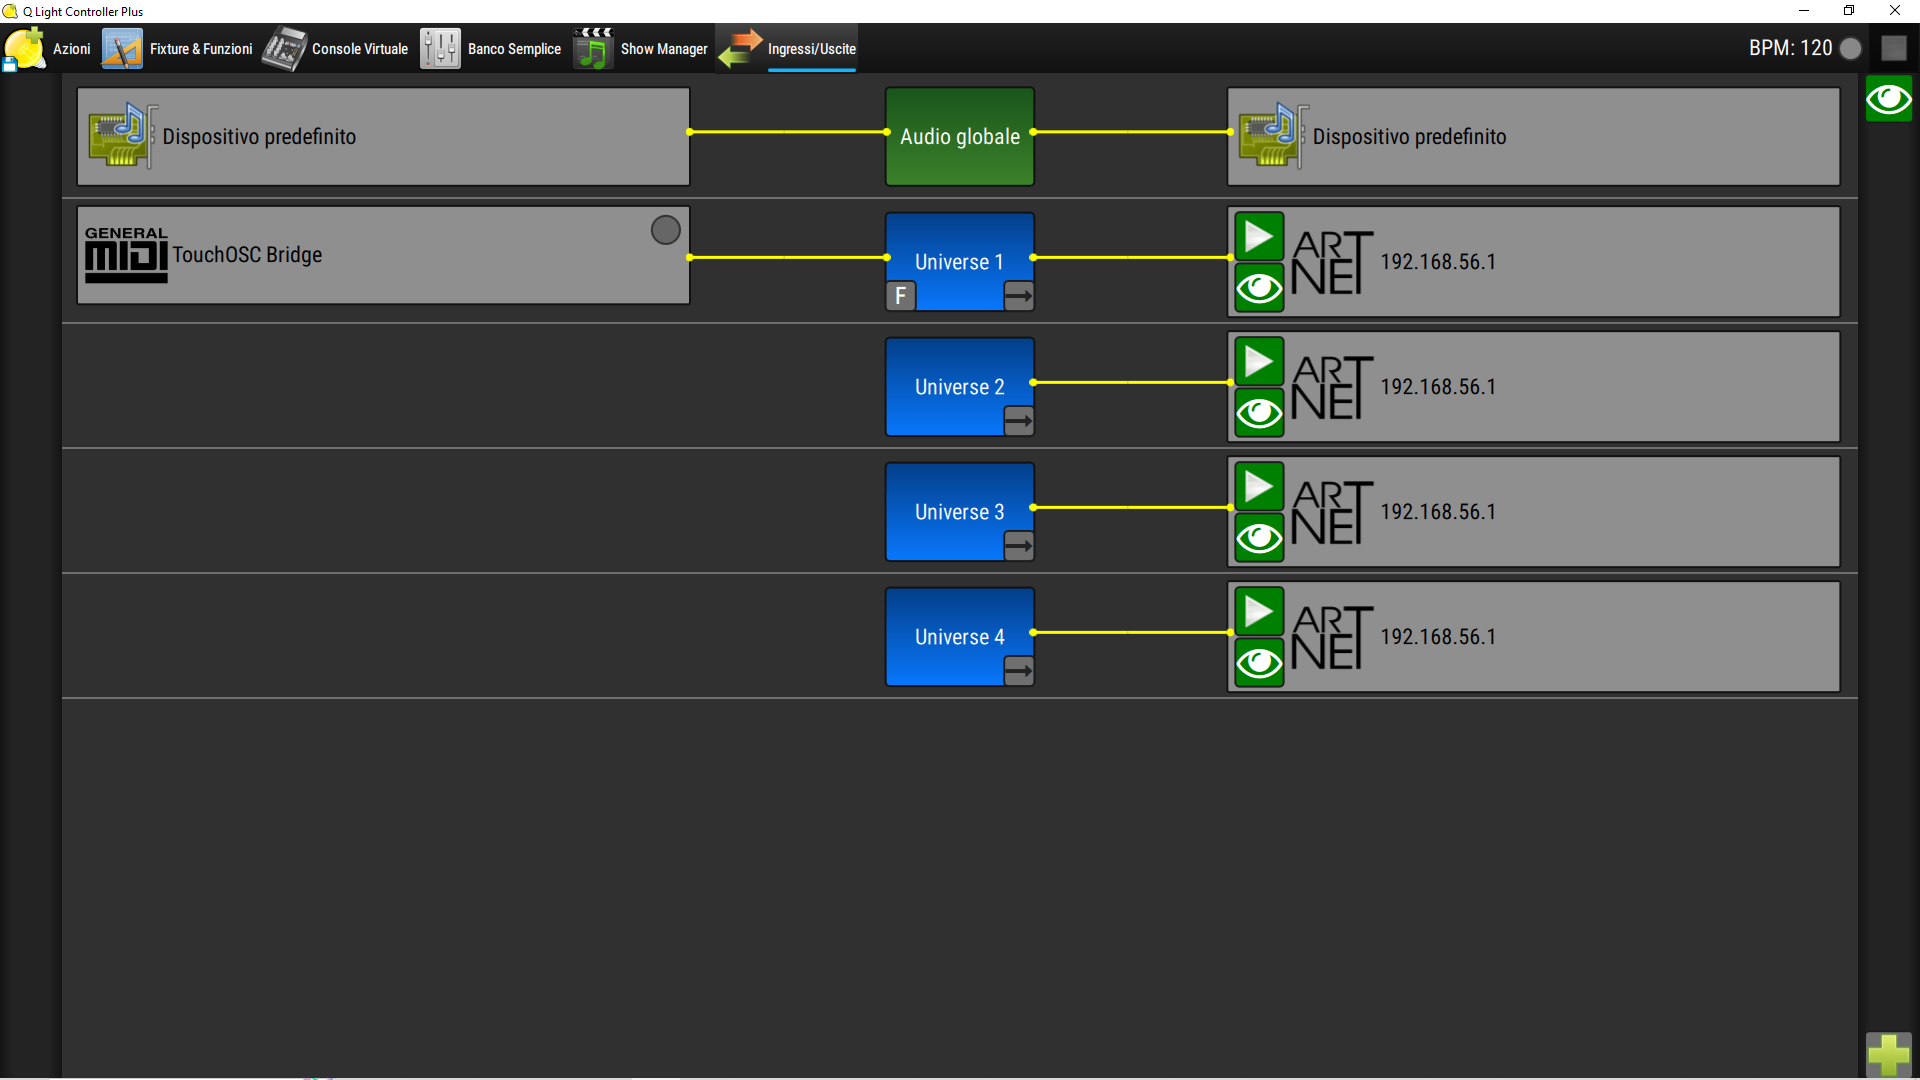The width and height of the screenshot is (1920, 1080).
Task: Click the stop square button top right
Action: [1893, 48]
